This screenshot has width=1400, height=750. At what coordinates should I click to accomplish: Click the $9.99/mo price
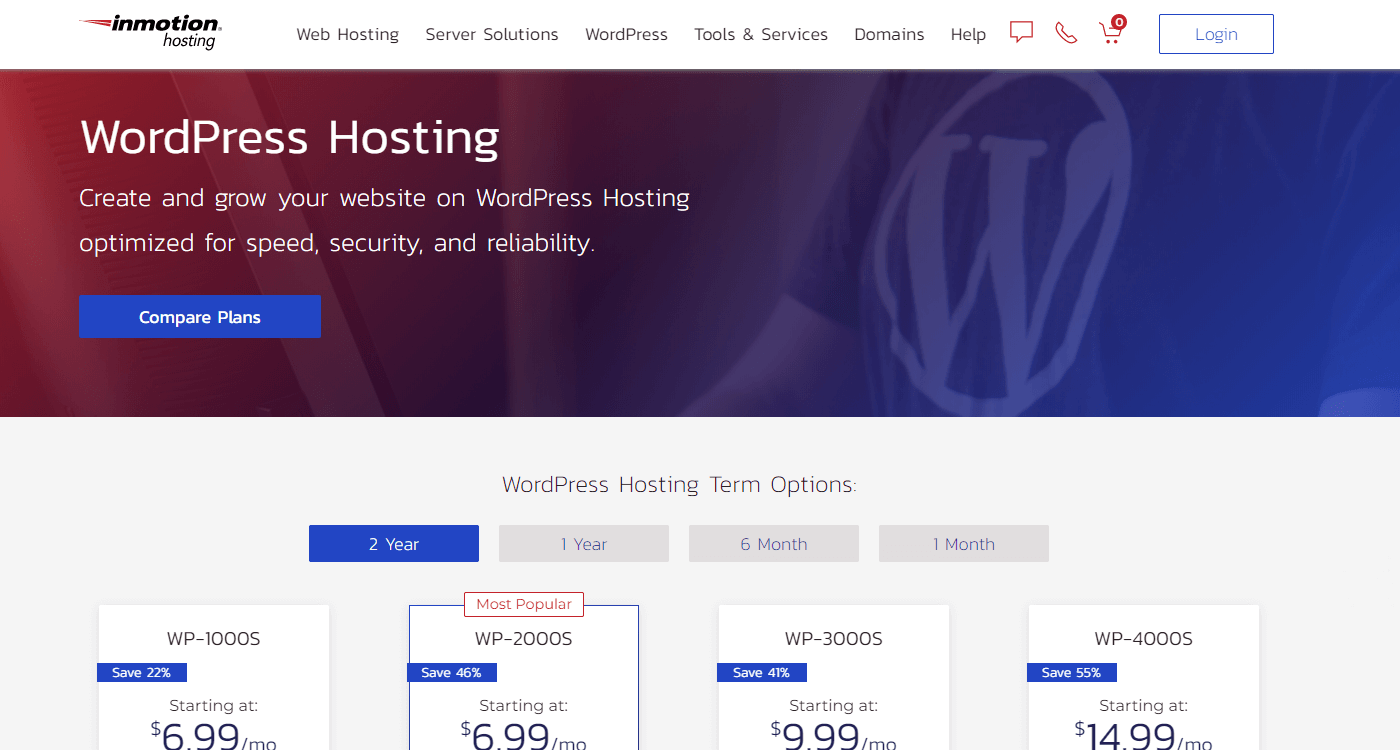pyautogui.click(x=834, y=735)
